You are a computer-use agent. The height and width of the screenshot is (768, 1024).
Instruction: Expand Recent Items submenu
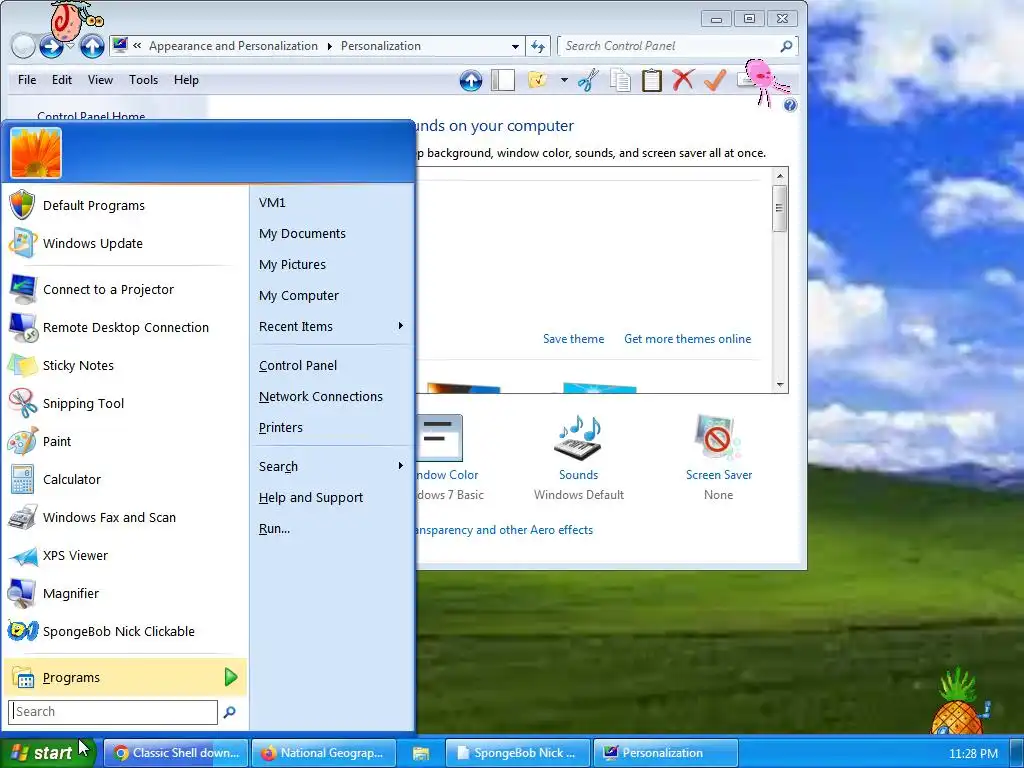[x=332, y=327]
